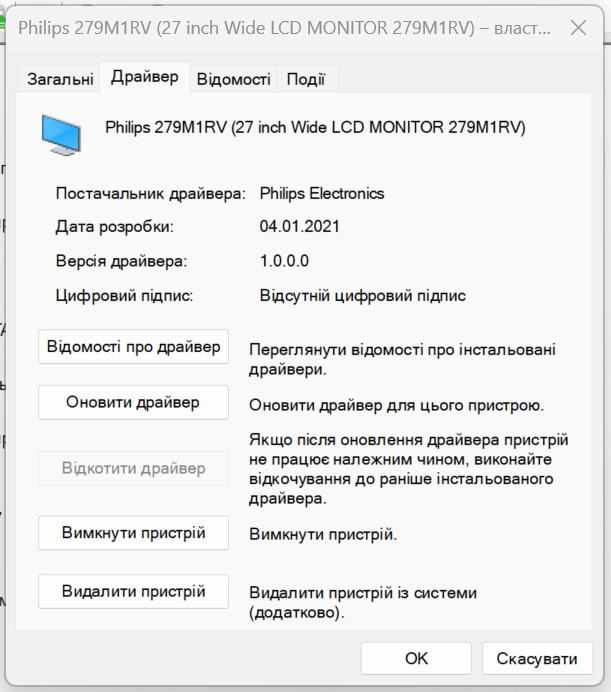
Task: Click the driver version 1.0.0.0 value
Action: (284, 261)
